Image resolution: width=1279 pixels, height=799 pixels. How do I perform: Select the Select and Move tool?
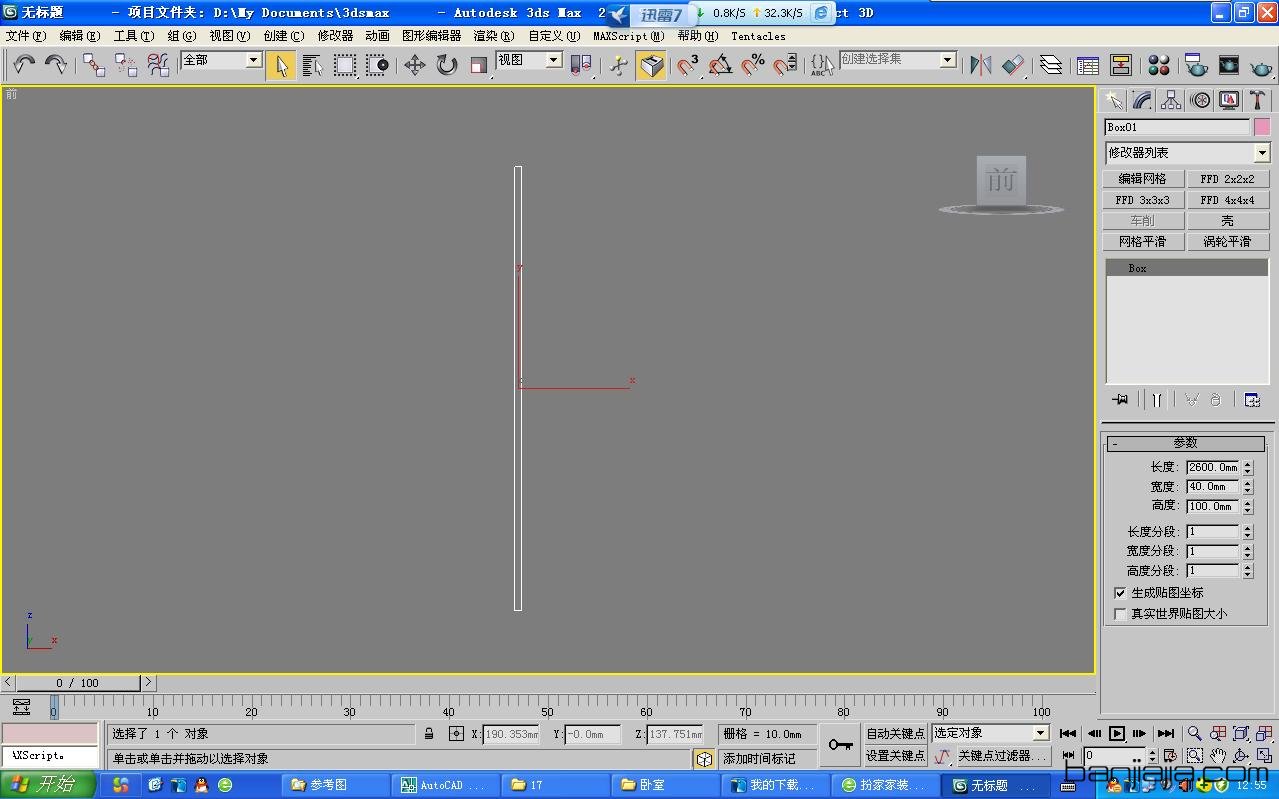[x=414, y=65]
